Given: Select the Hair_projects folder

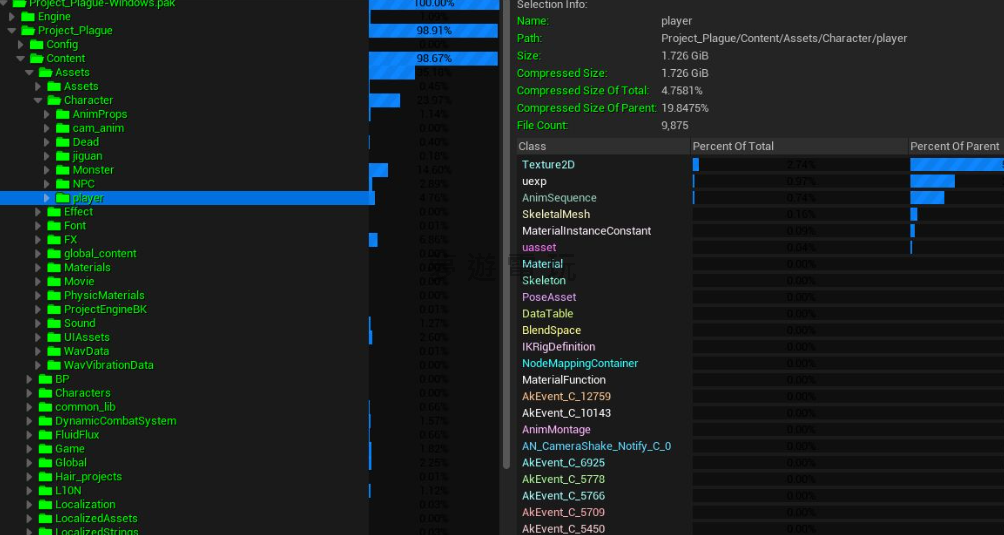Looking at the screenshot, I should click(88, 477).
